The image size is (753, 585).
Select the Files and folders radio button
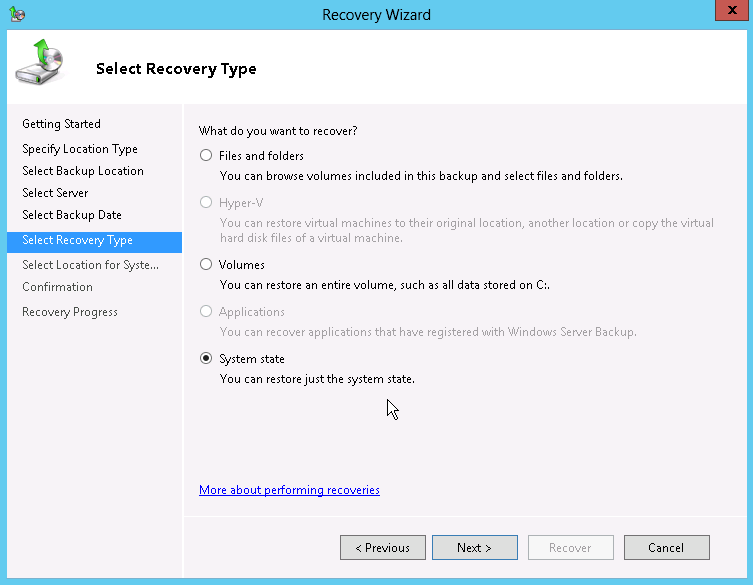[206, 156]
